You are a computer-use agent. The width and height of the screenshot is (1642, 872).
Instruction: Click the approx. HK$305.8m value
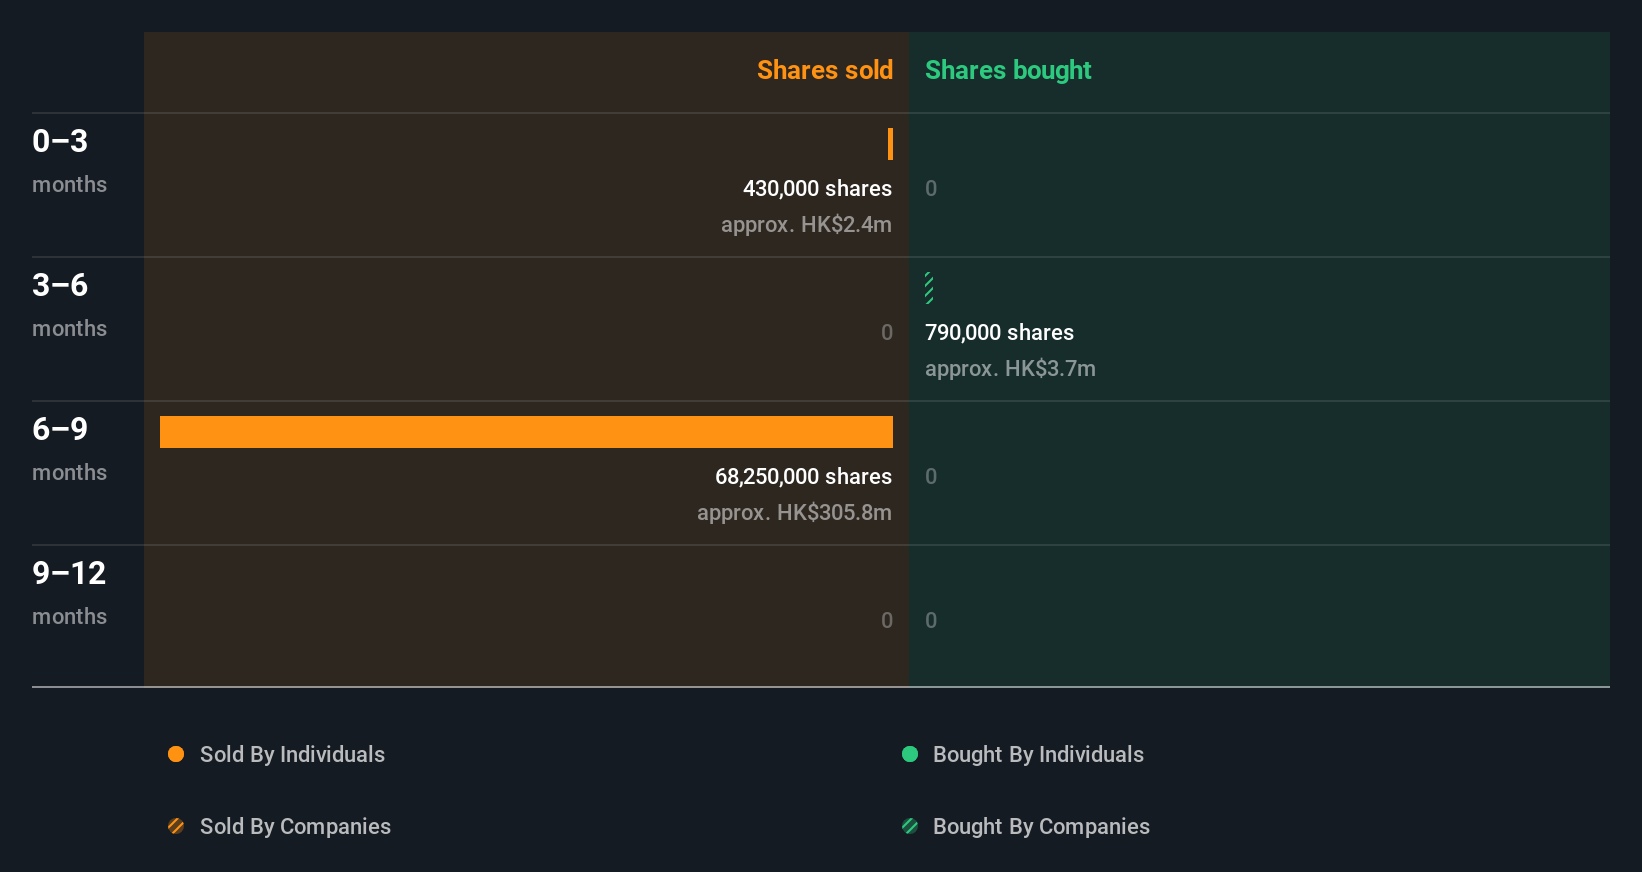(794, 513)
